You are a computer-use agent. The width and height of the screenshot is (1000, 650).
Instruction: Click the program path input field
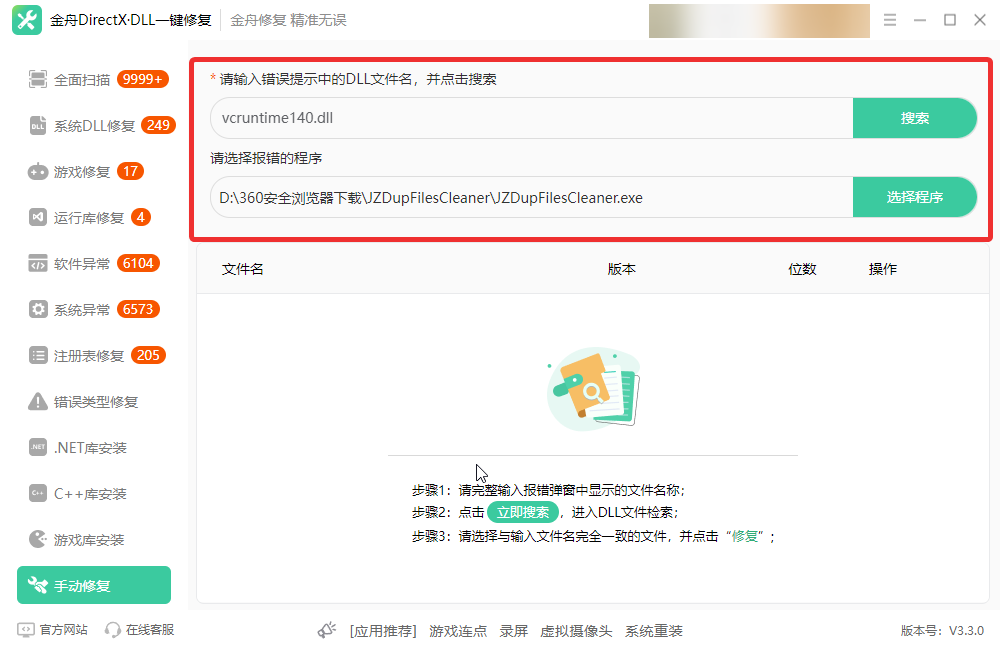532,197
